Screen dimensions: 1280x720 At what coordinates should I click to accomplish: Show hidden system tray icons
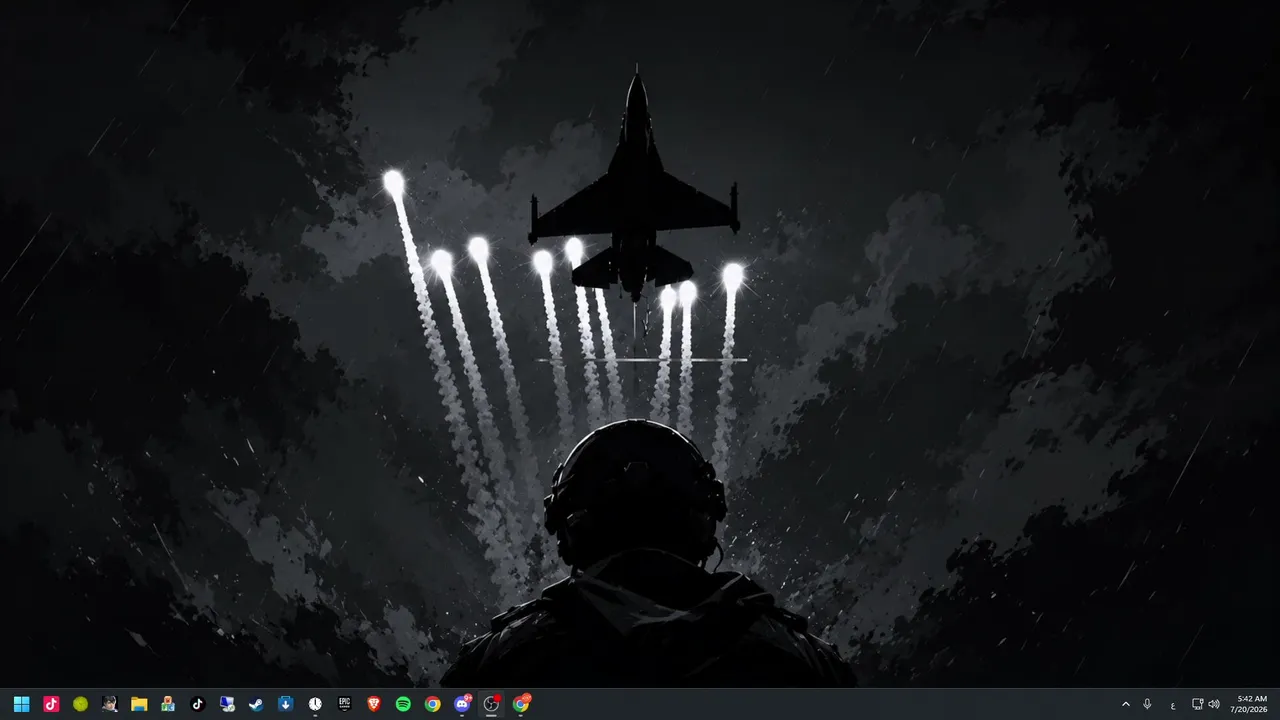1126,704
